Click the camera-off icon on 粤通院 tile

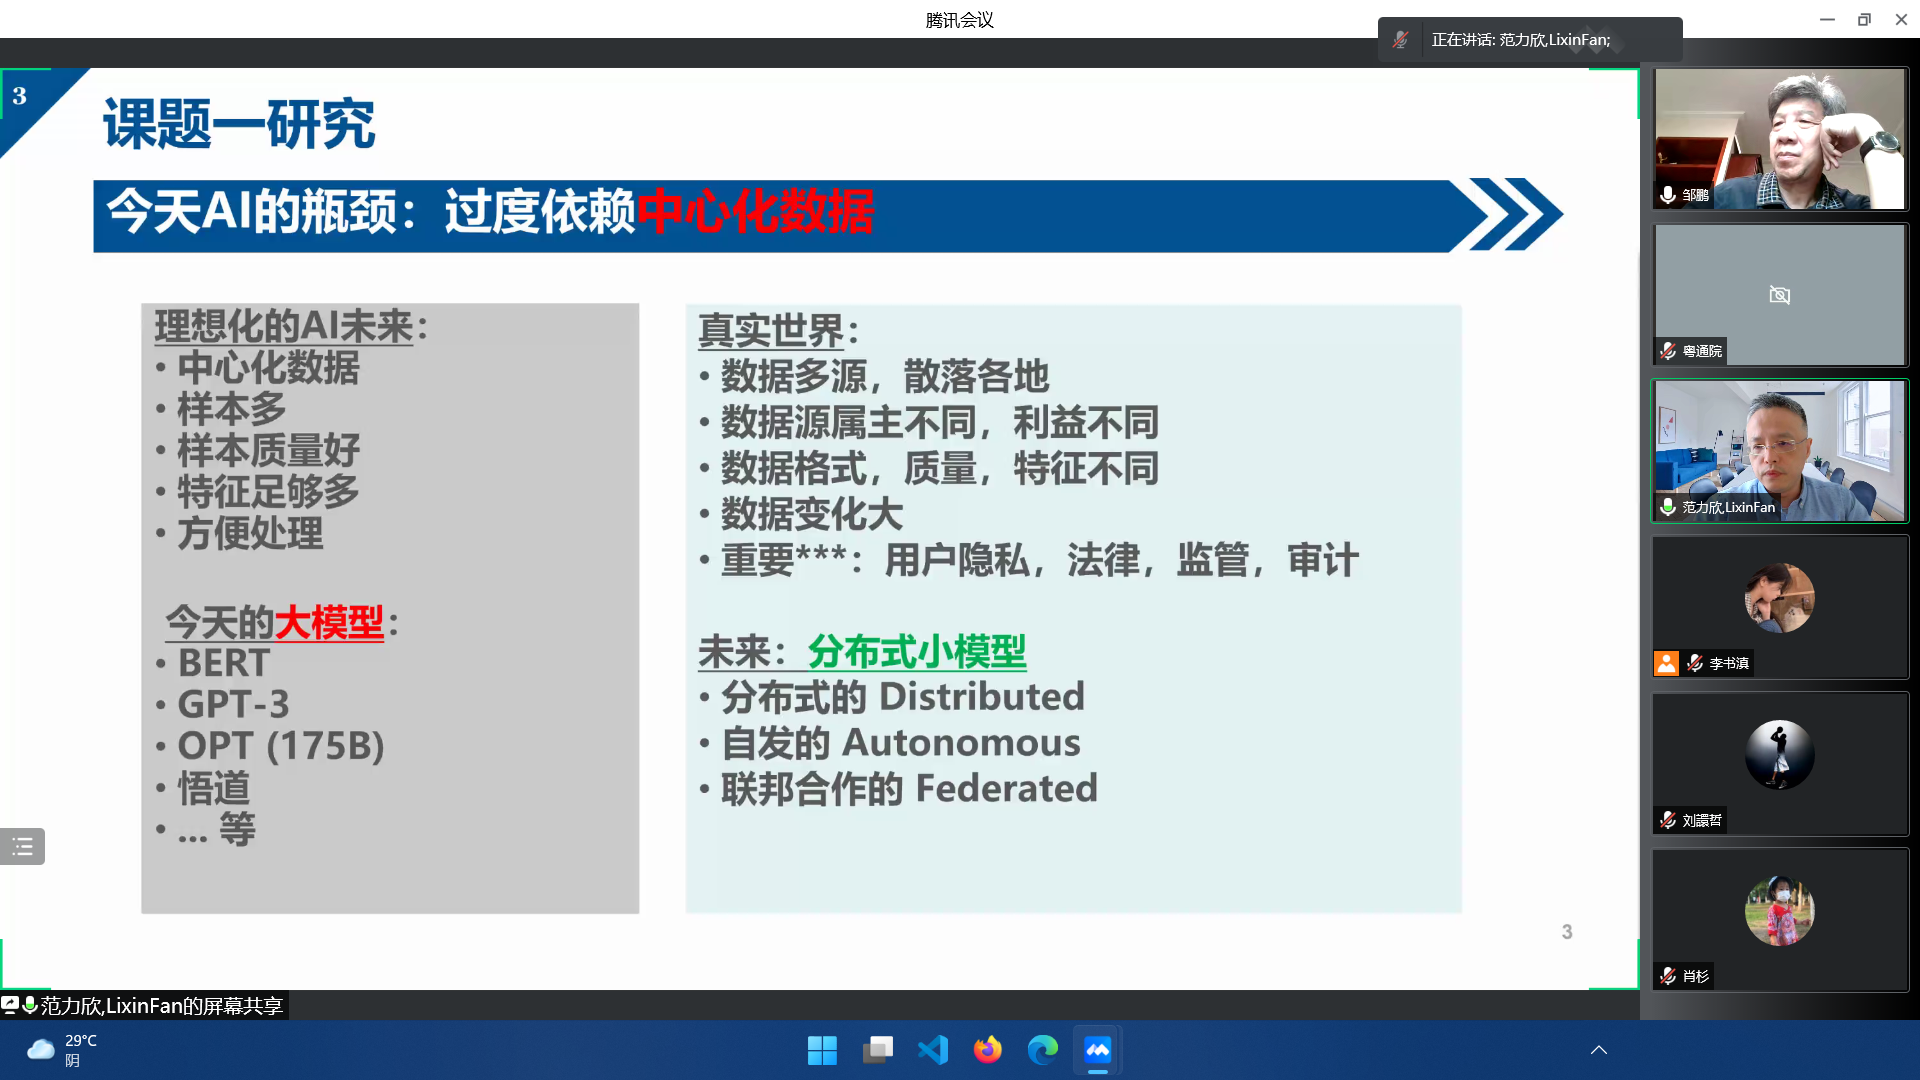coord(1780,295)
